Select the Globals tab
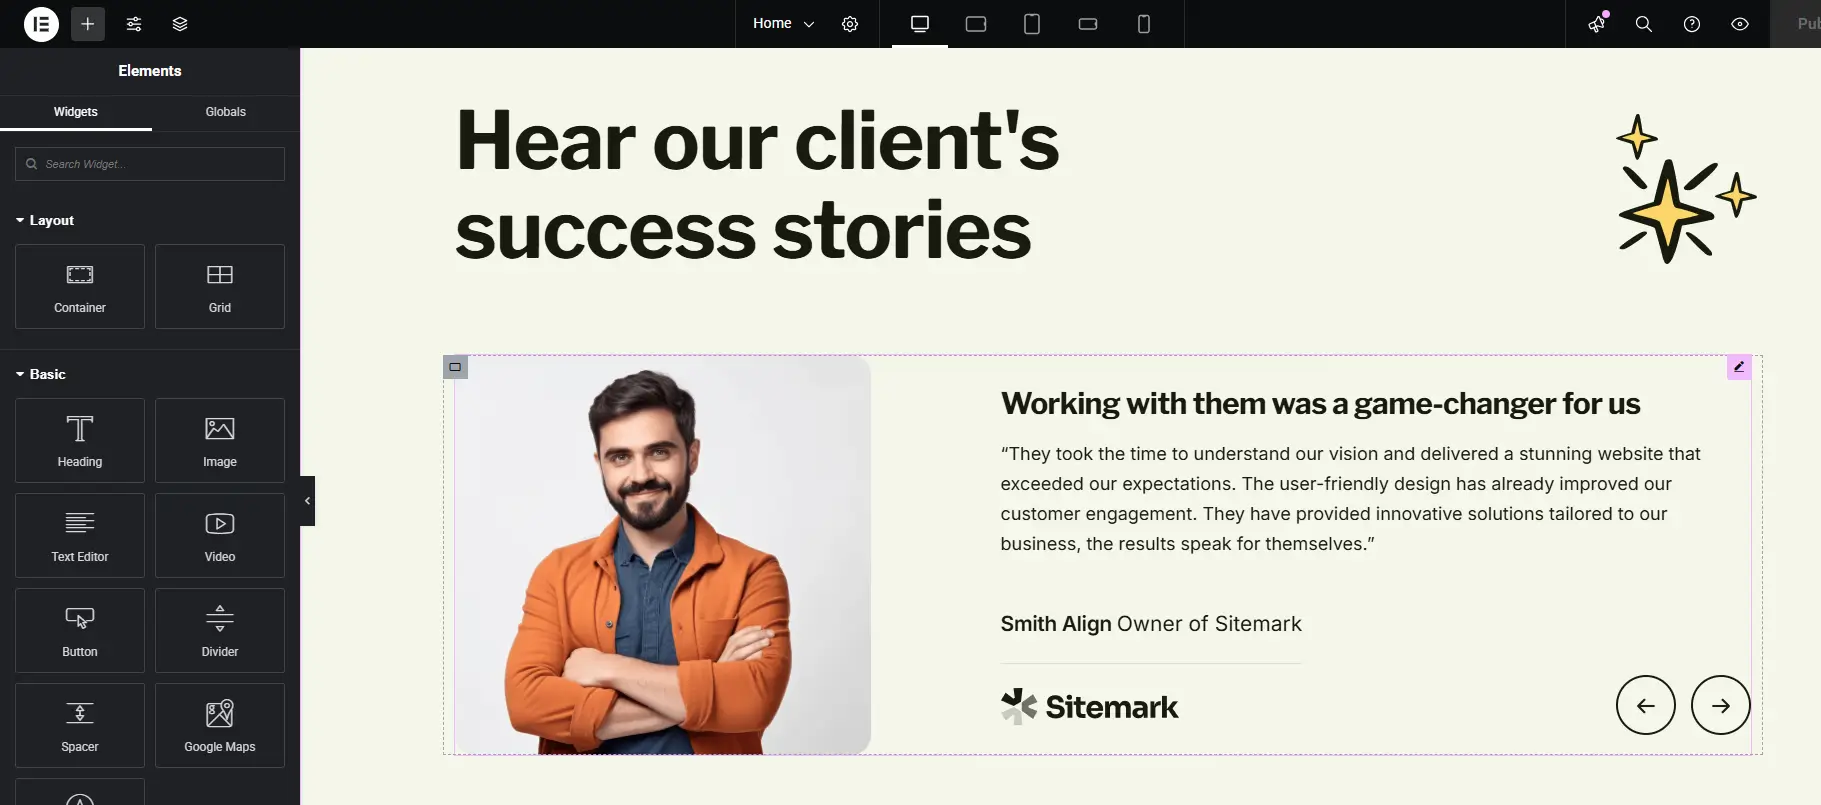The height and width of the screenshot is (805, 1821). [226, 112]
